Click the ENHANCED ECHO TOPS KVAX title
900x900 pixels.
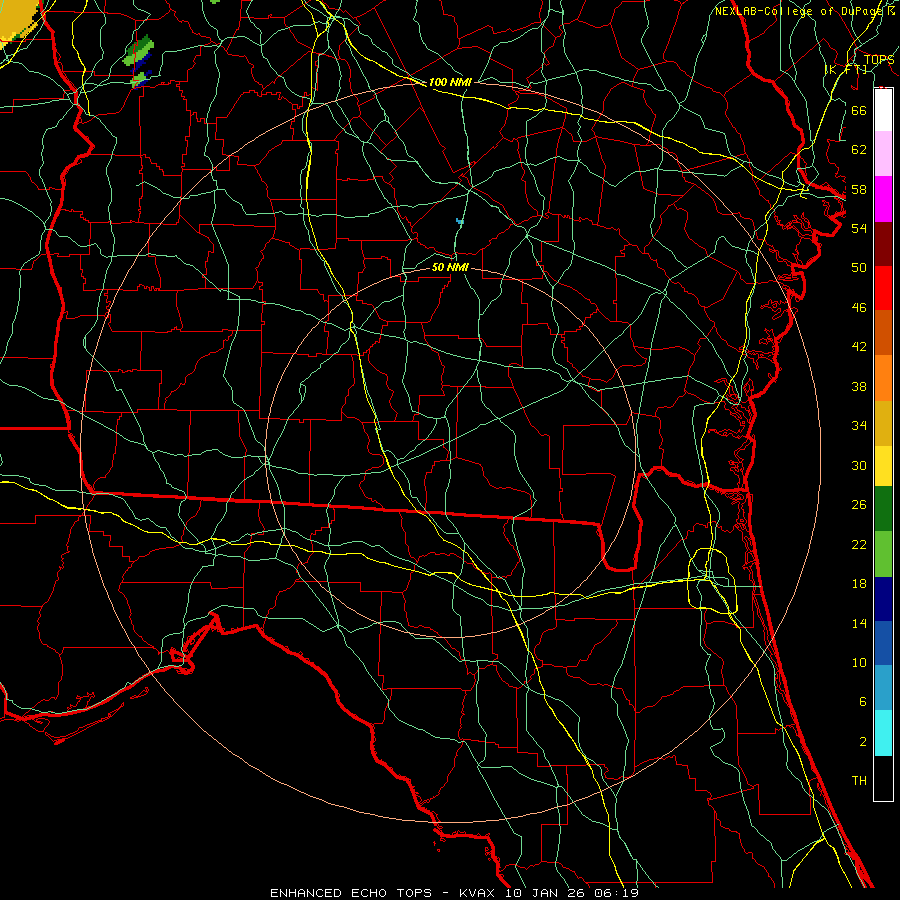(455, 893)
